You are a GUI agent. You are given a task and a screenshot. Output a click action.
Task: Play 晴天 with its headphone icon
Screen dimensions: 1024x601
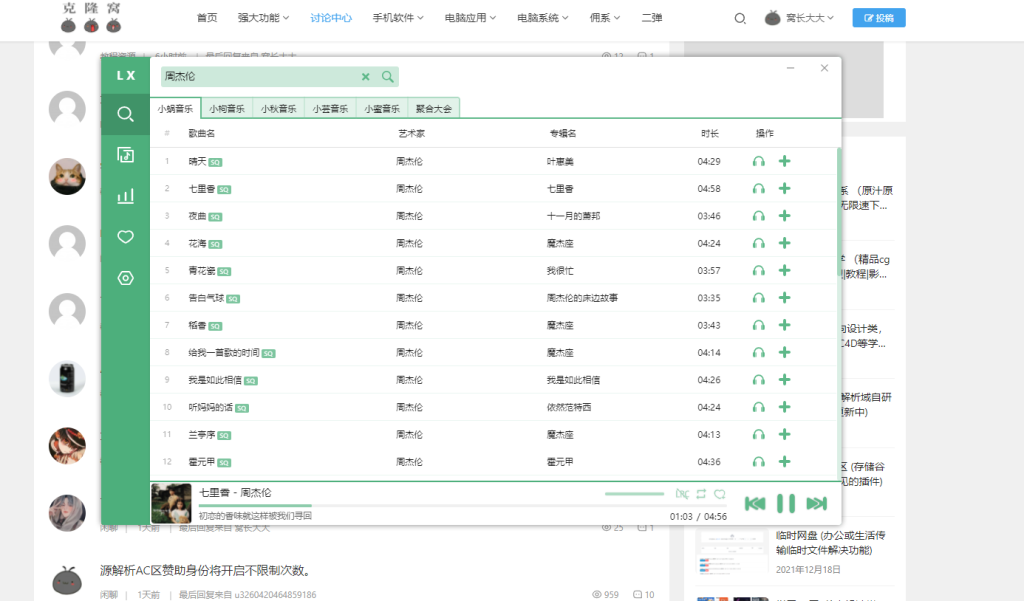point(758,161)
